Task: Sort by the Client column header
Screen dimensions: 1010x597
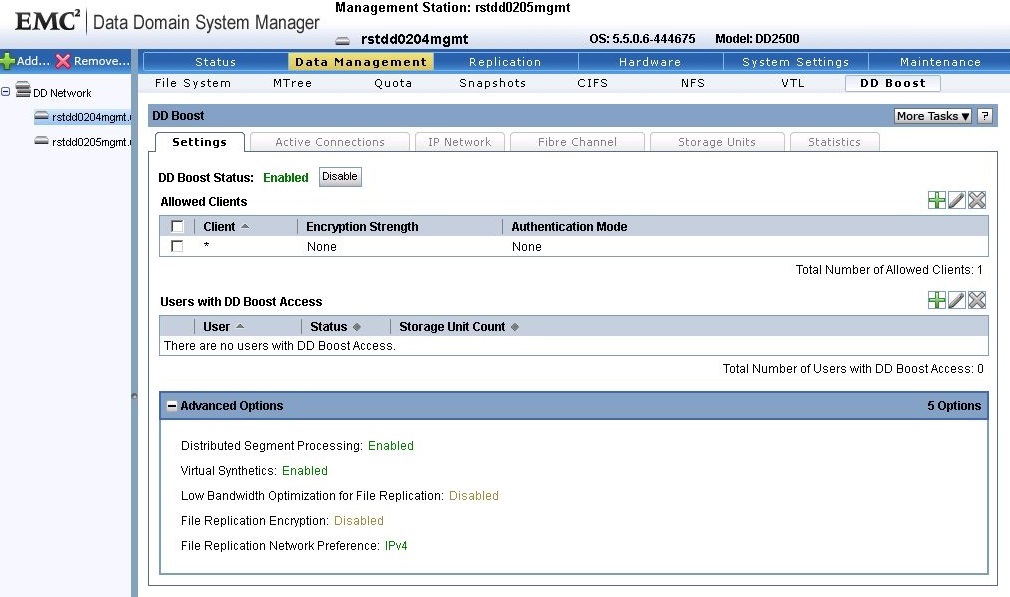Action: point(218,226)
